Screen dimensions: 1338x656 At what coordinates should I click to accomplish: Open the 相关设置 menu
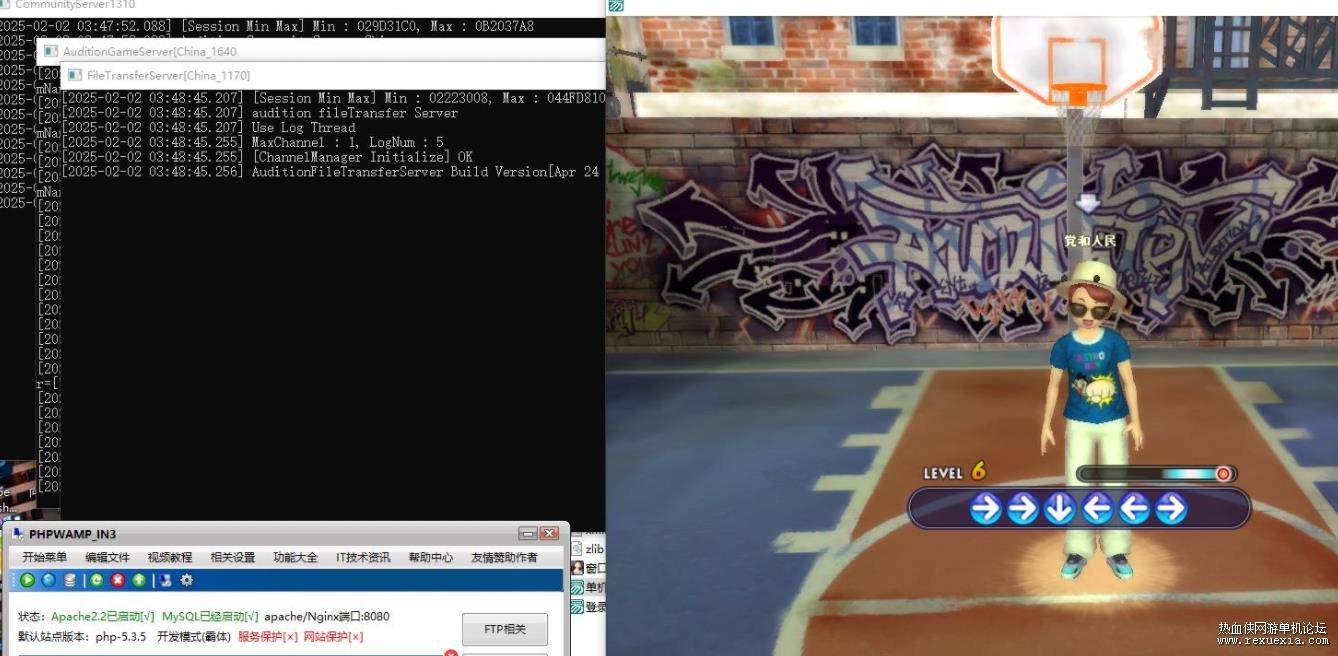[233, 557]
